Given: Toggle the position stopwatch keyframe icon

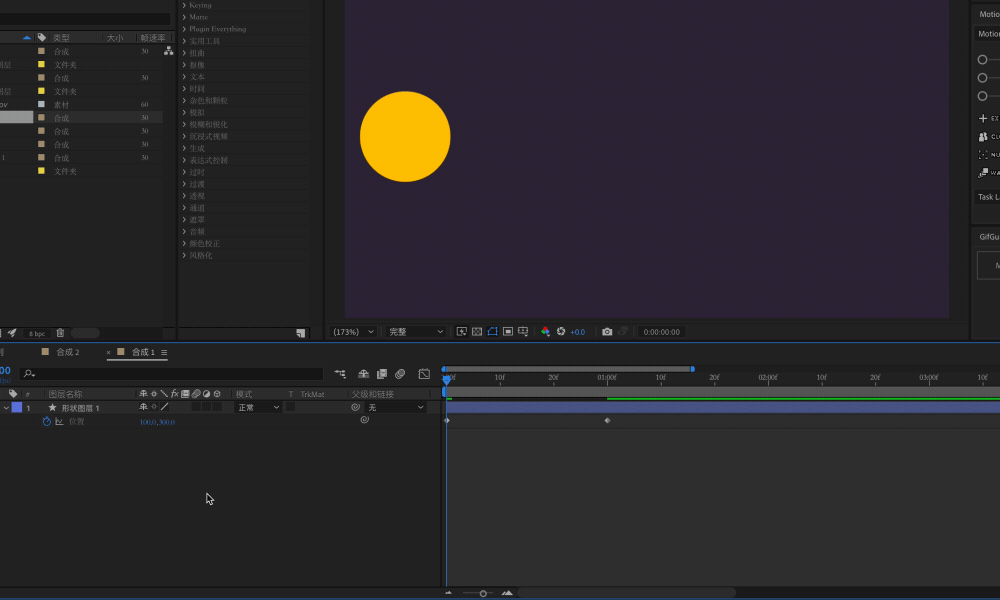Looking at the screenshot, I should [47, 421].
